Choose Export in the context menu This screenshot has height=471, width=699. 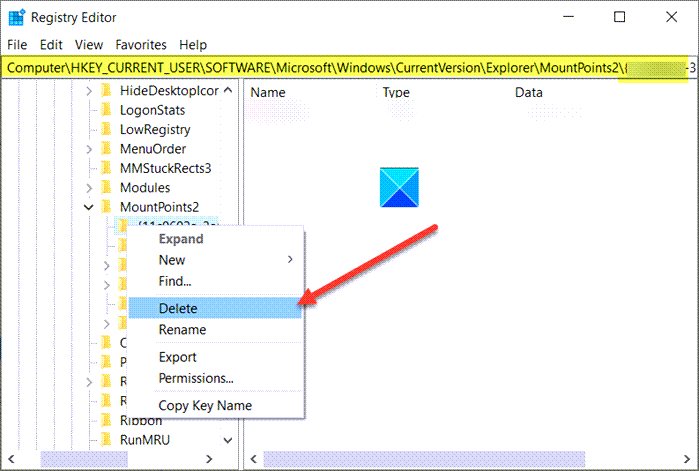pyautogui.click(x=215, y=357)
